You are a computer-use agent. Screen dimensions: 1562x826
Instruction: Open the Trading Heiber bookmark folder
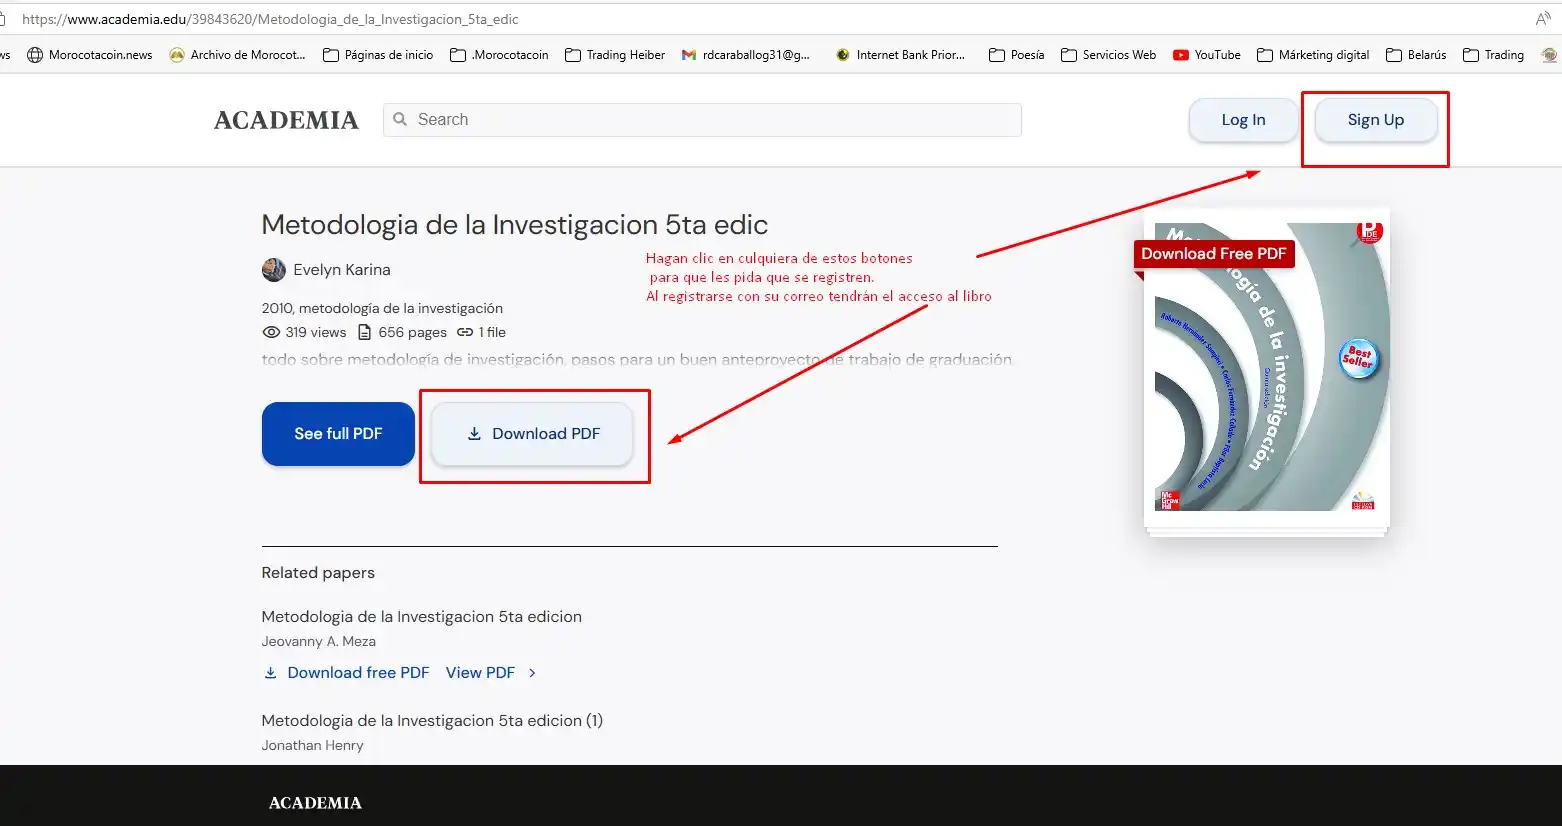tap(615, 55)
